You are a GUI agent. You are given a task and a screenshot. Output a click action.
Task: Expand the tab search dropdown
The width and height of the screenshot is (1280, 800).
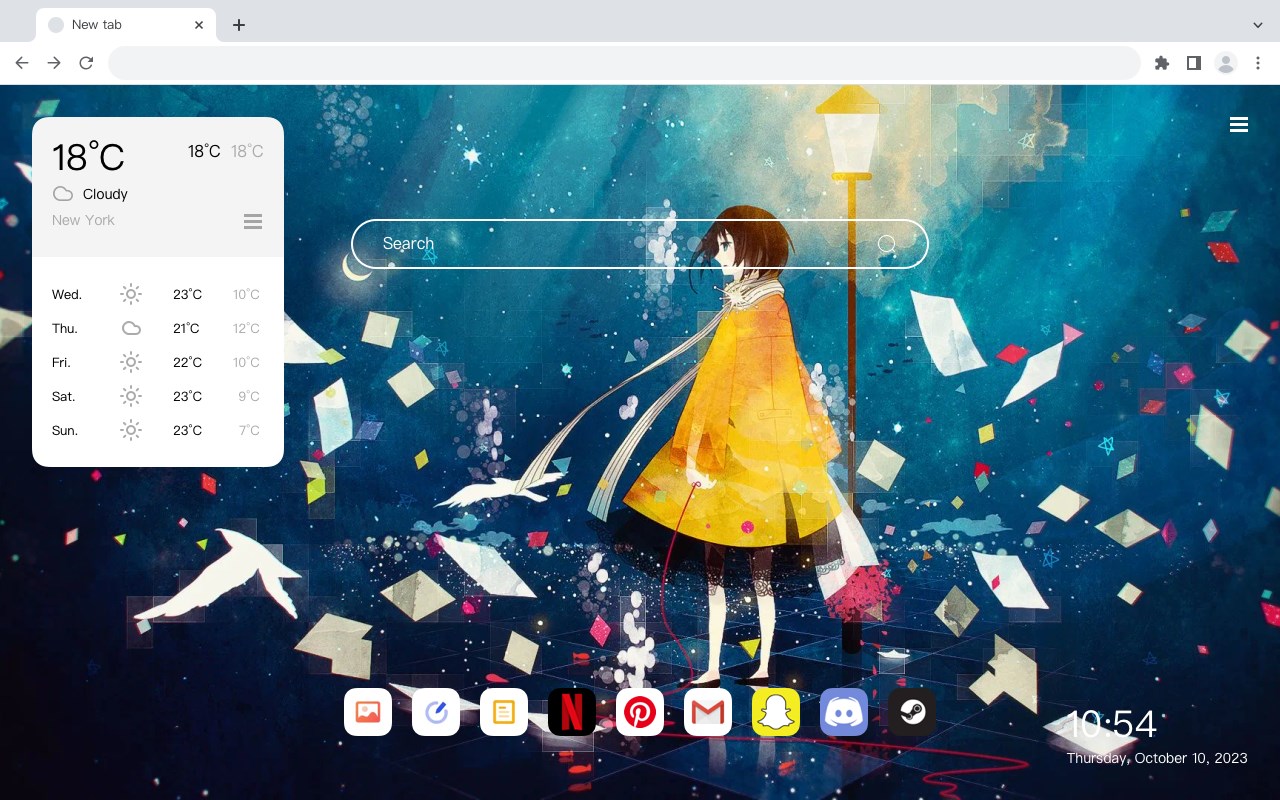[x=1258, y=25]
